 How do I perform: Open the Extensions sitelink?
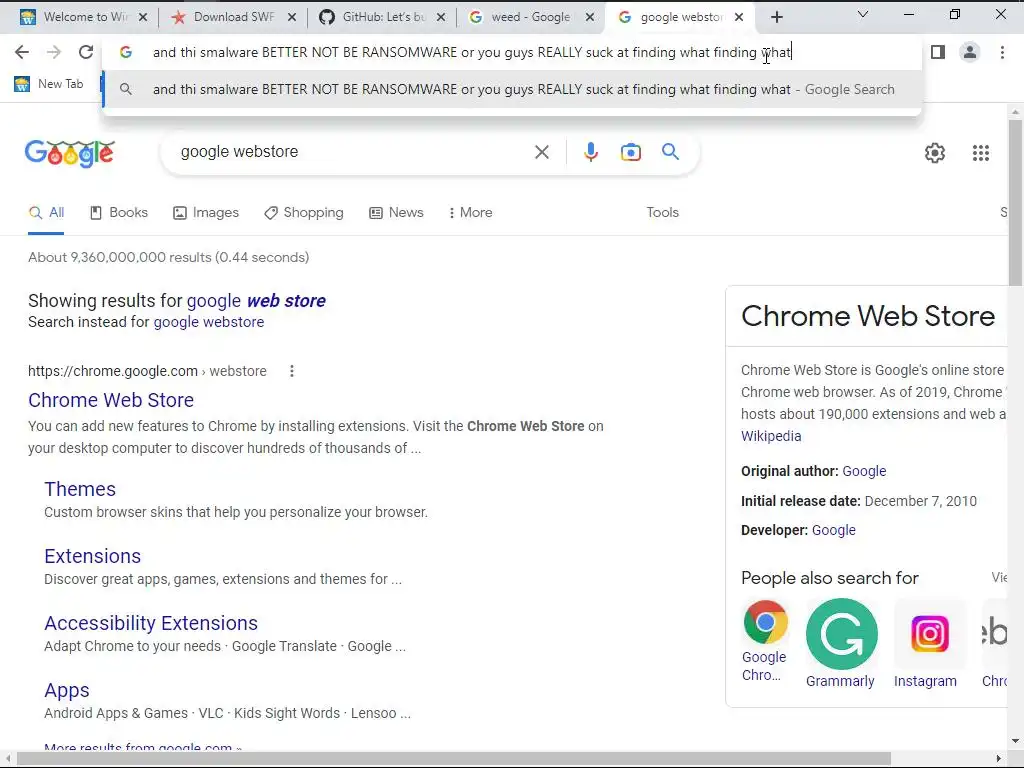pos(93,556)
